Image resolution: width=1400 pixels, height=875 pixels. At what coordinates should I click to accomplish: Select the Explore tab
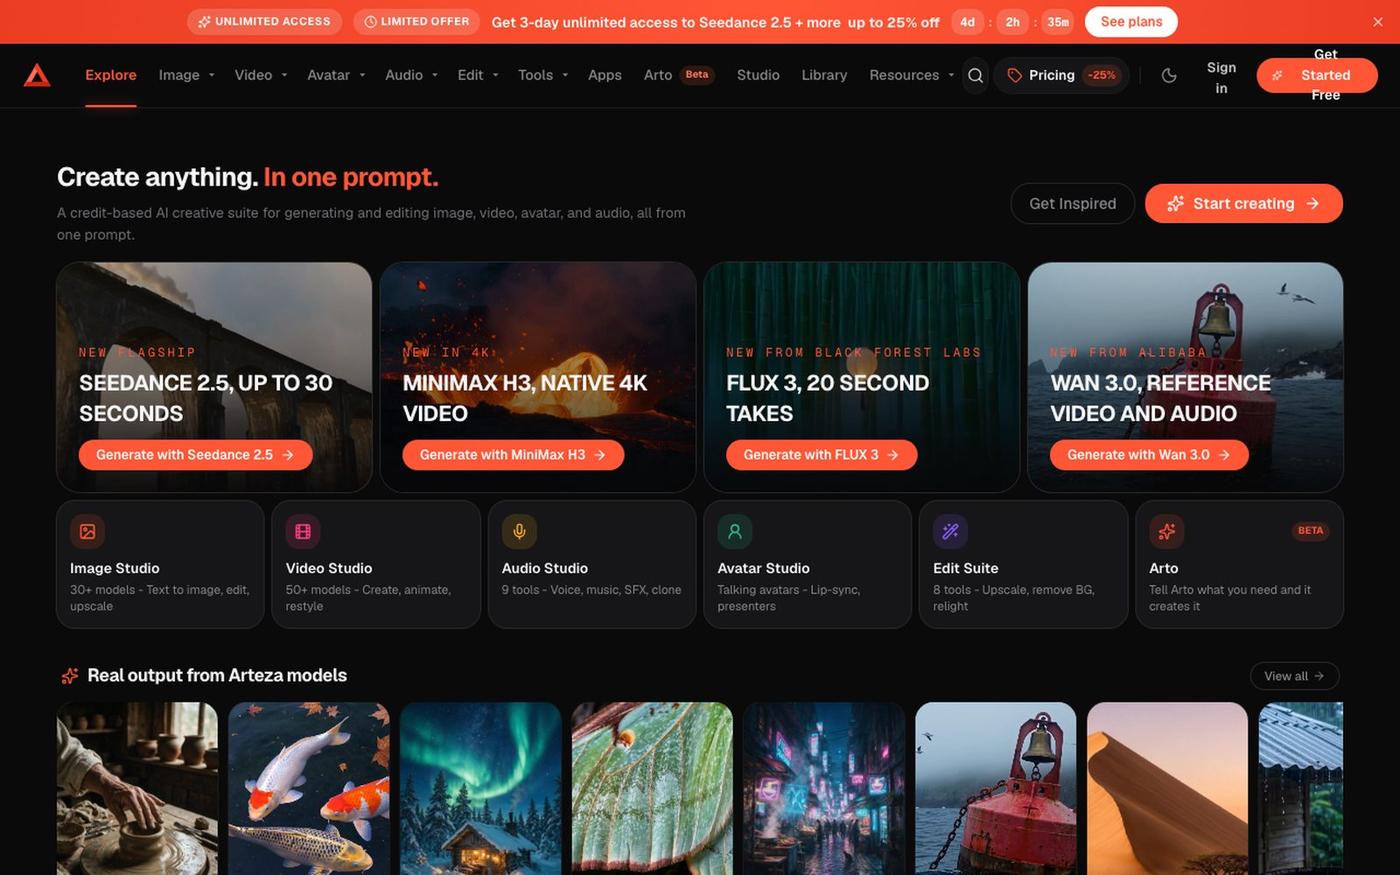click(x=111, y=75)
